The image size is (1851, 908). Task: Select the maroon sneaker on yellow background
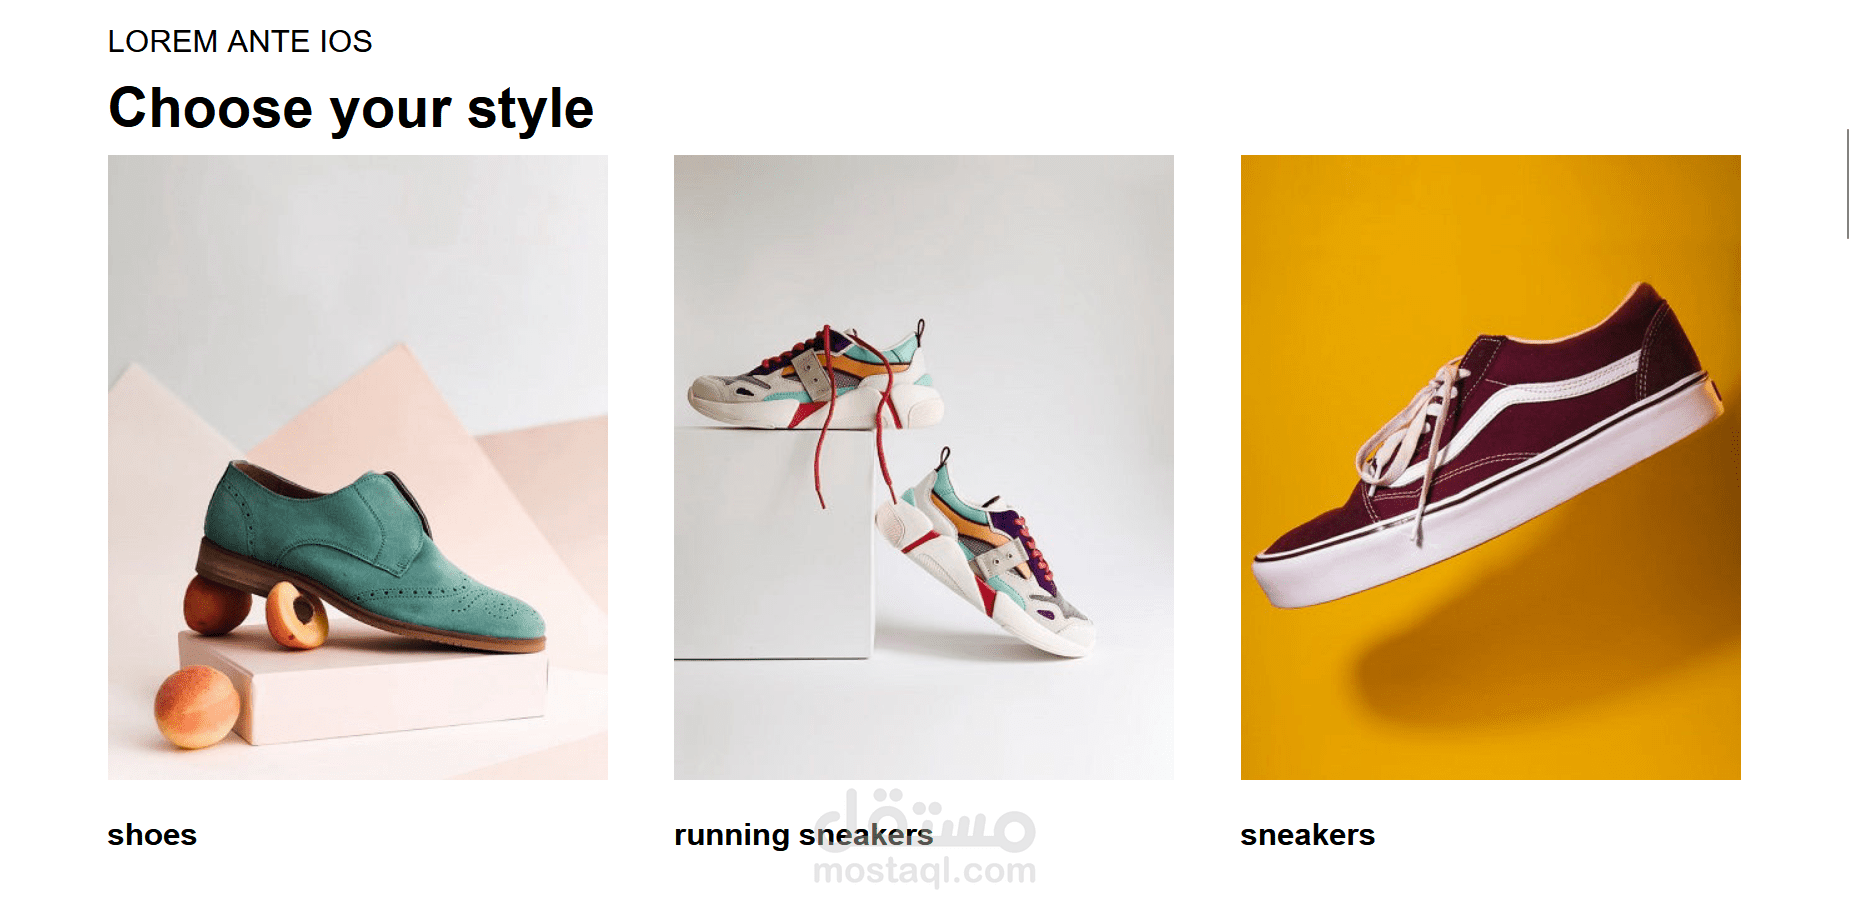pos(1490,467)
